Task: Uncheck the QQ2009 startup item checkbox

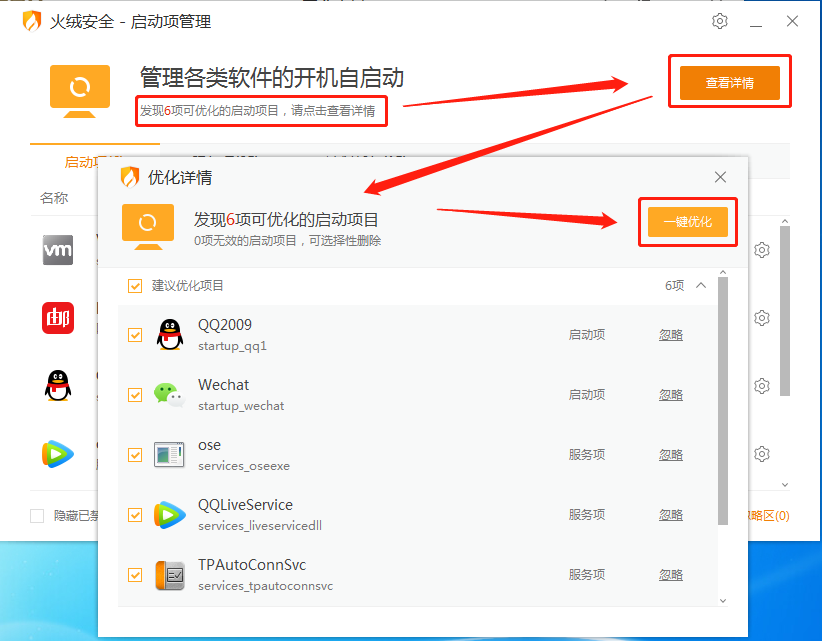Action: pos(134,334)
